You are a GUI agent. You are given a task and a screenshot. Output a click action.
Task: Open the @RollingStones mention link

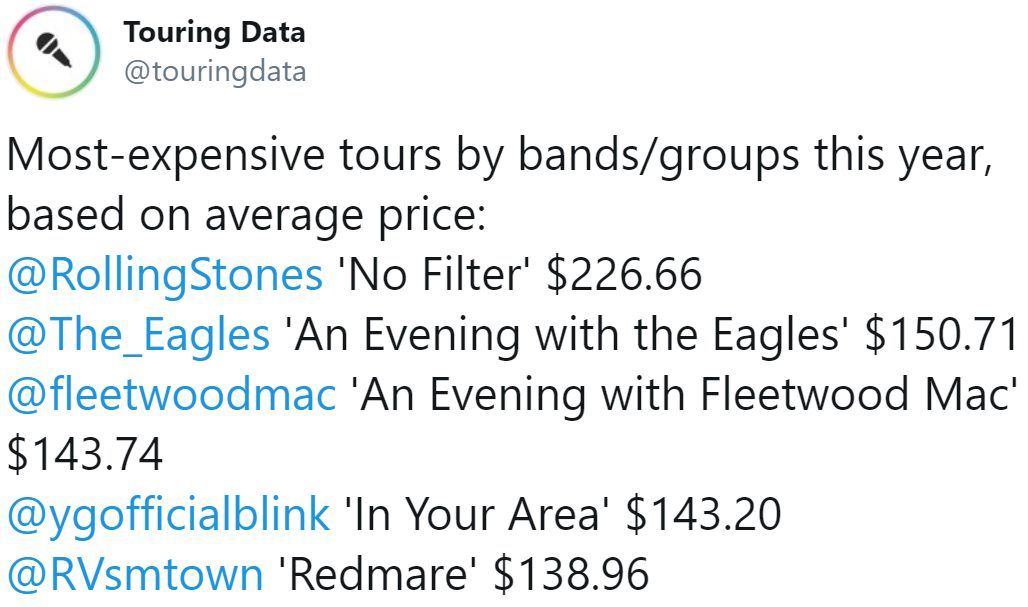pos(165,274)
